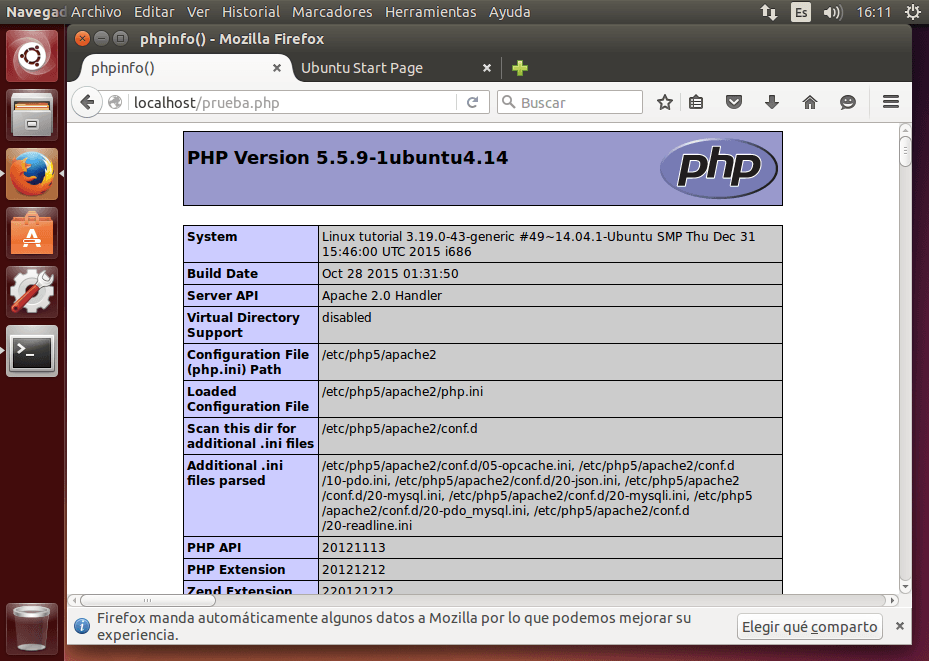The height and width of the screenshot is (661, 929).
Task: Open the sound volume indicator
Action: pos(832,12)
